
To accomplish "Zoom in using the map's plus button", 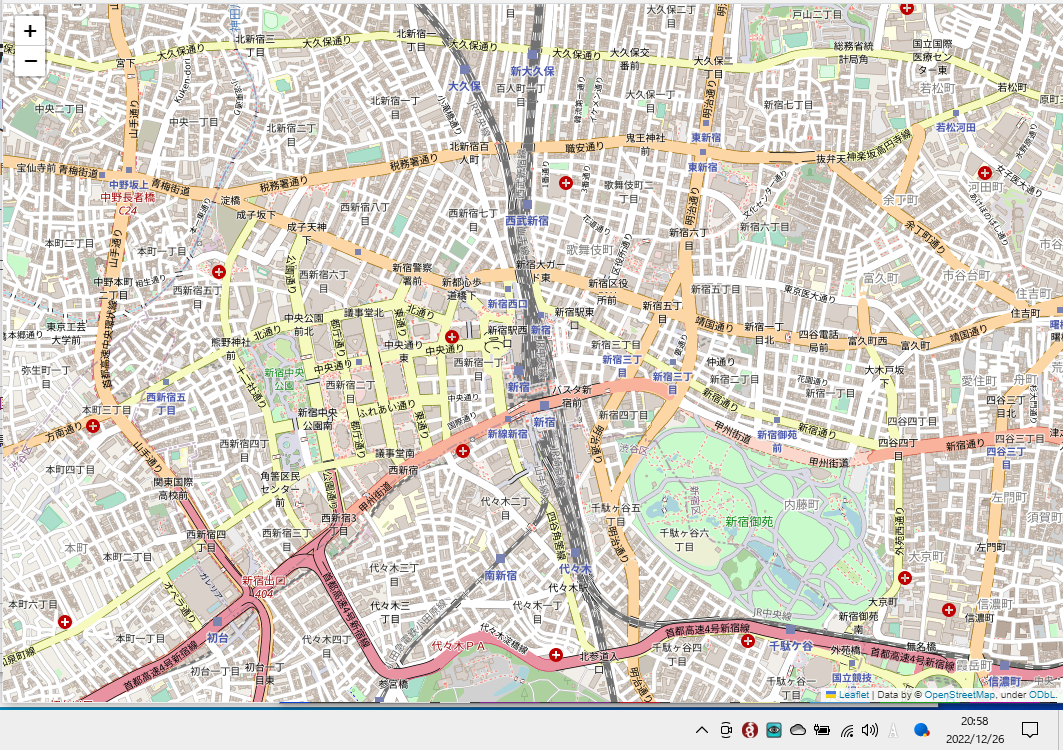I will pyautogui.click(x=29, y=30).
